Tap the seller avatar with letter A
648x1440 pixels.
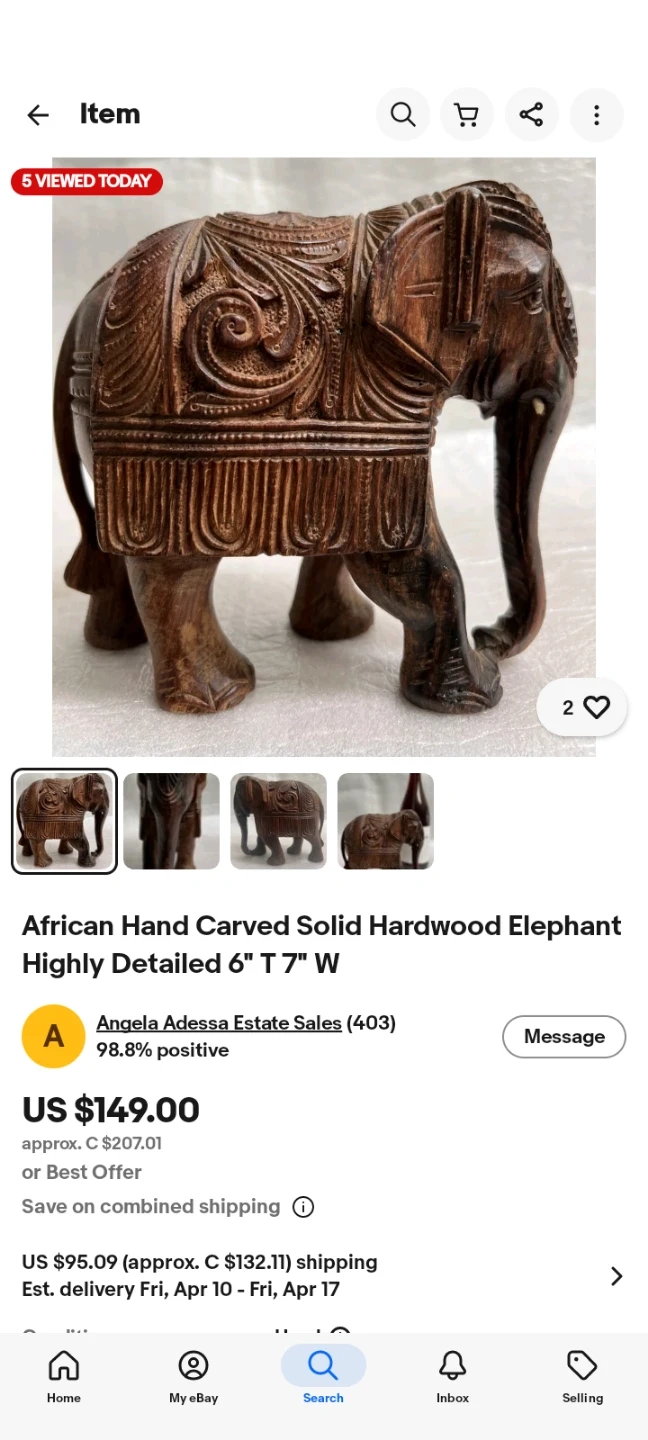pyautogui.click(x=53, y=1036)
